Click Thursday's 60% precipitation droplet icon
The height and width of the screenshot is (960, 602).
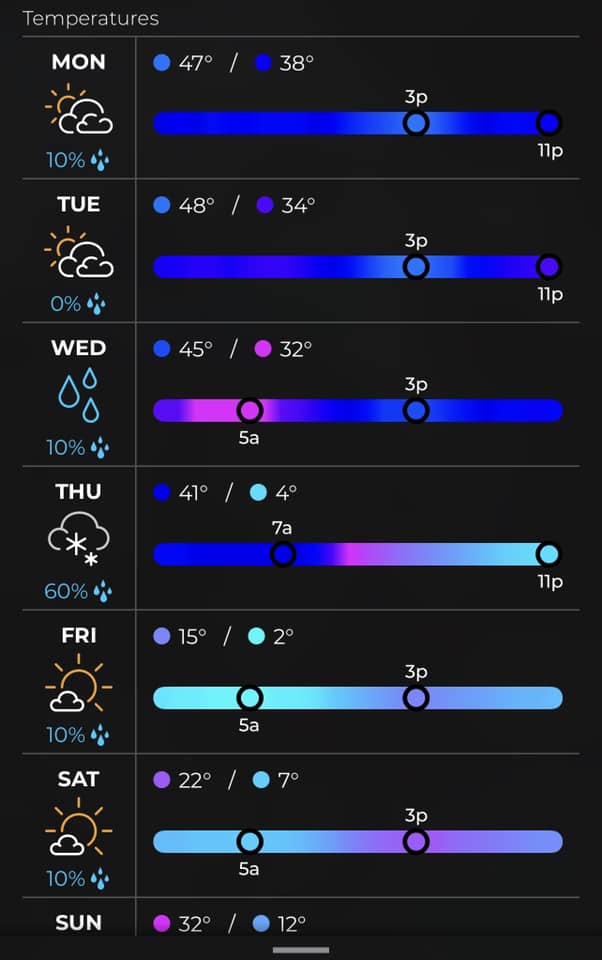coord(102,592)
